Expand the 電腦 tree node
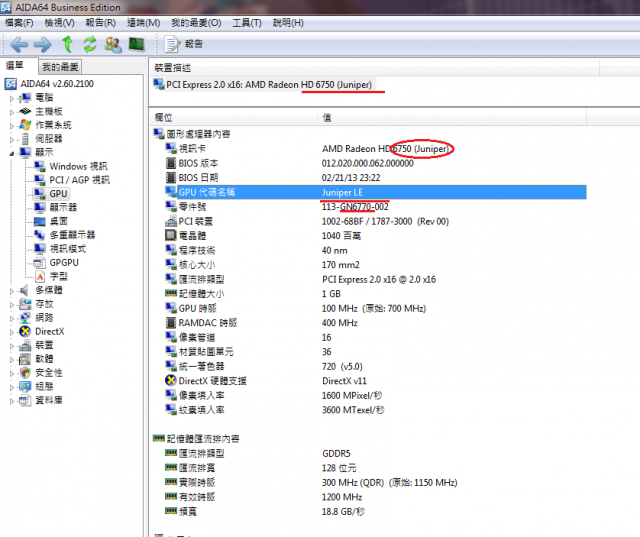The height and width of the screenshot is (537, 640). point(12,98)
